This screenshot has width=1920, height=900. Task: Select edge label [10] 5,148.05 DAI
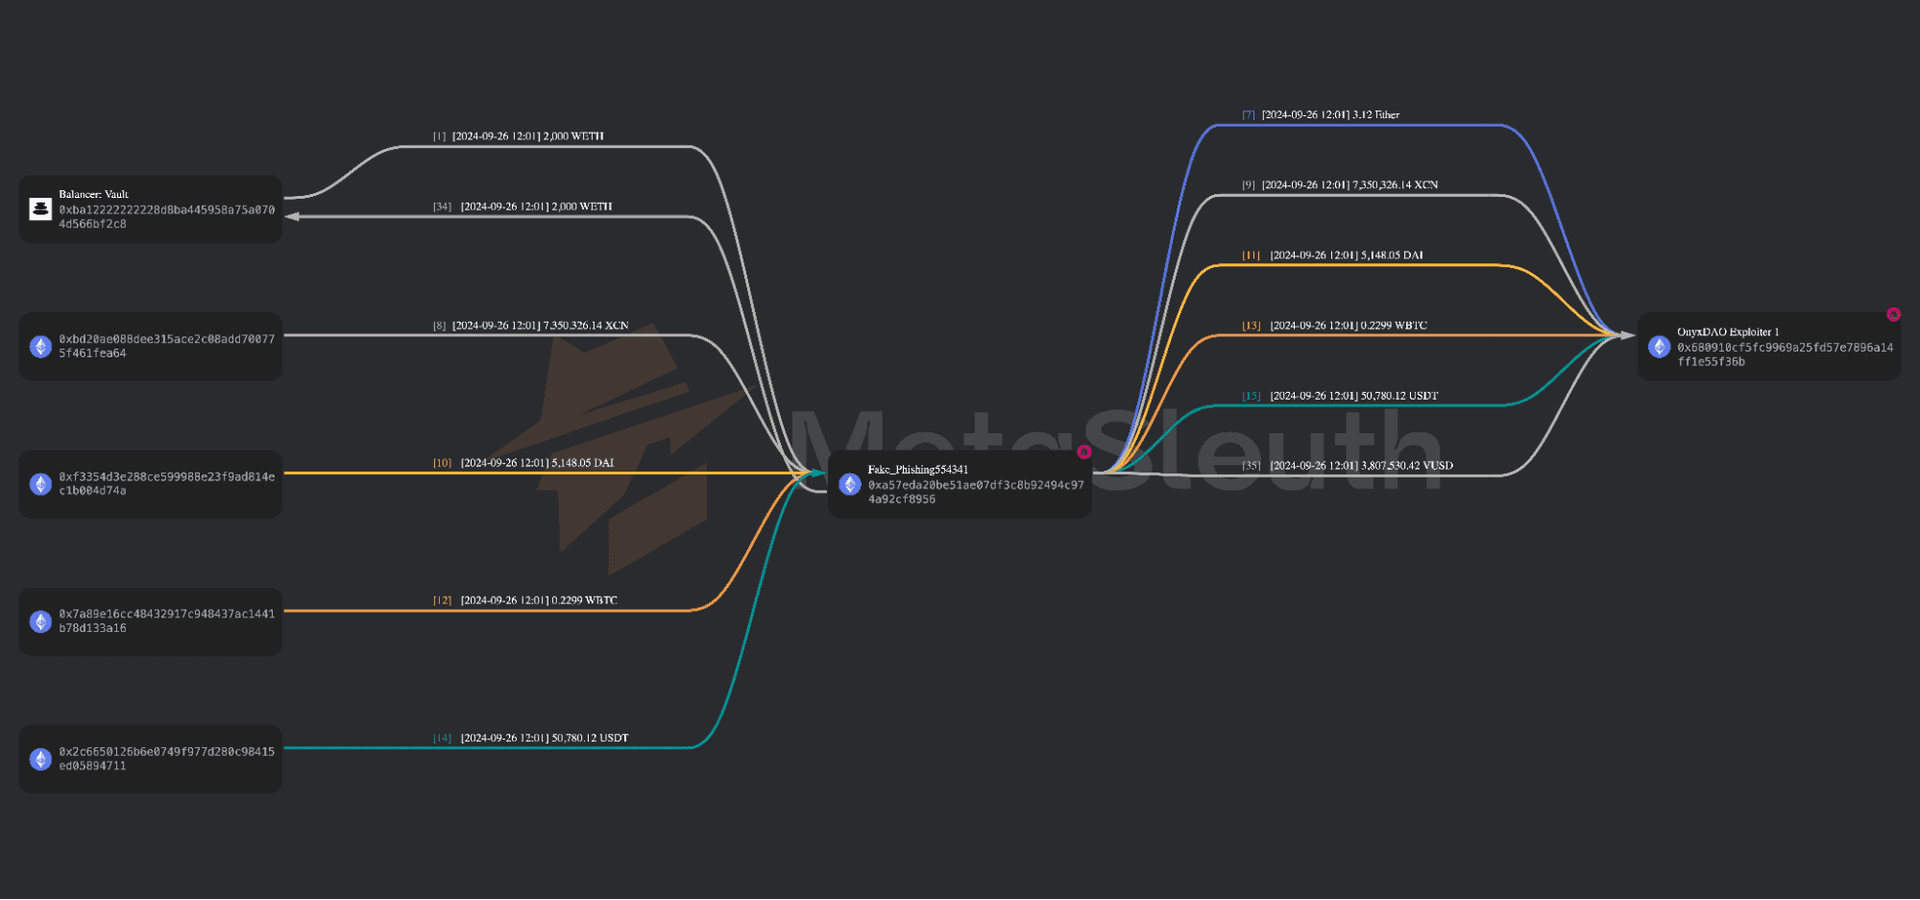pos(523,463)
